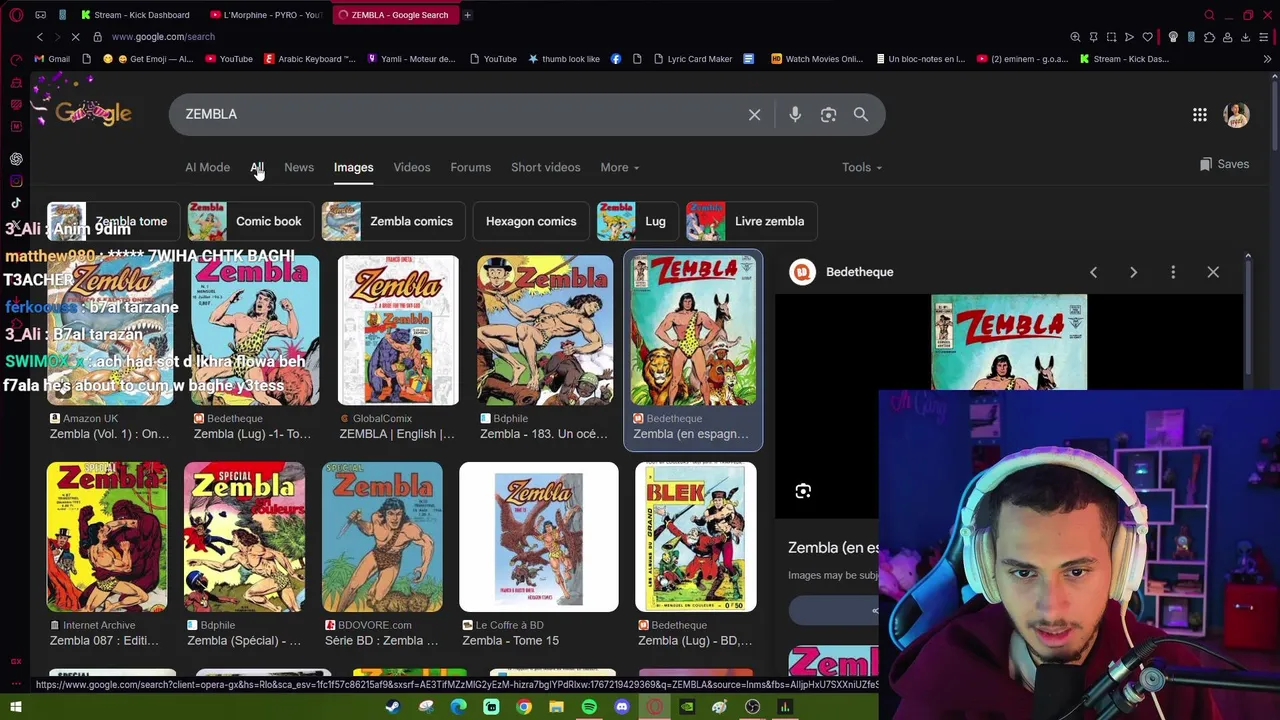Open Opera GX main menu icon
Screen dimensions: 1280x720
pyautogui.click(x=16, y=15)
